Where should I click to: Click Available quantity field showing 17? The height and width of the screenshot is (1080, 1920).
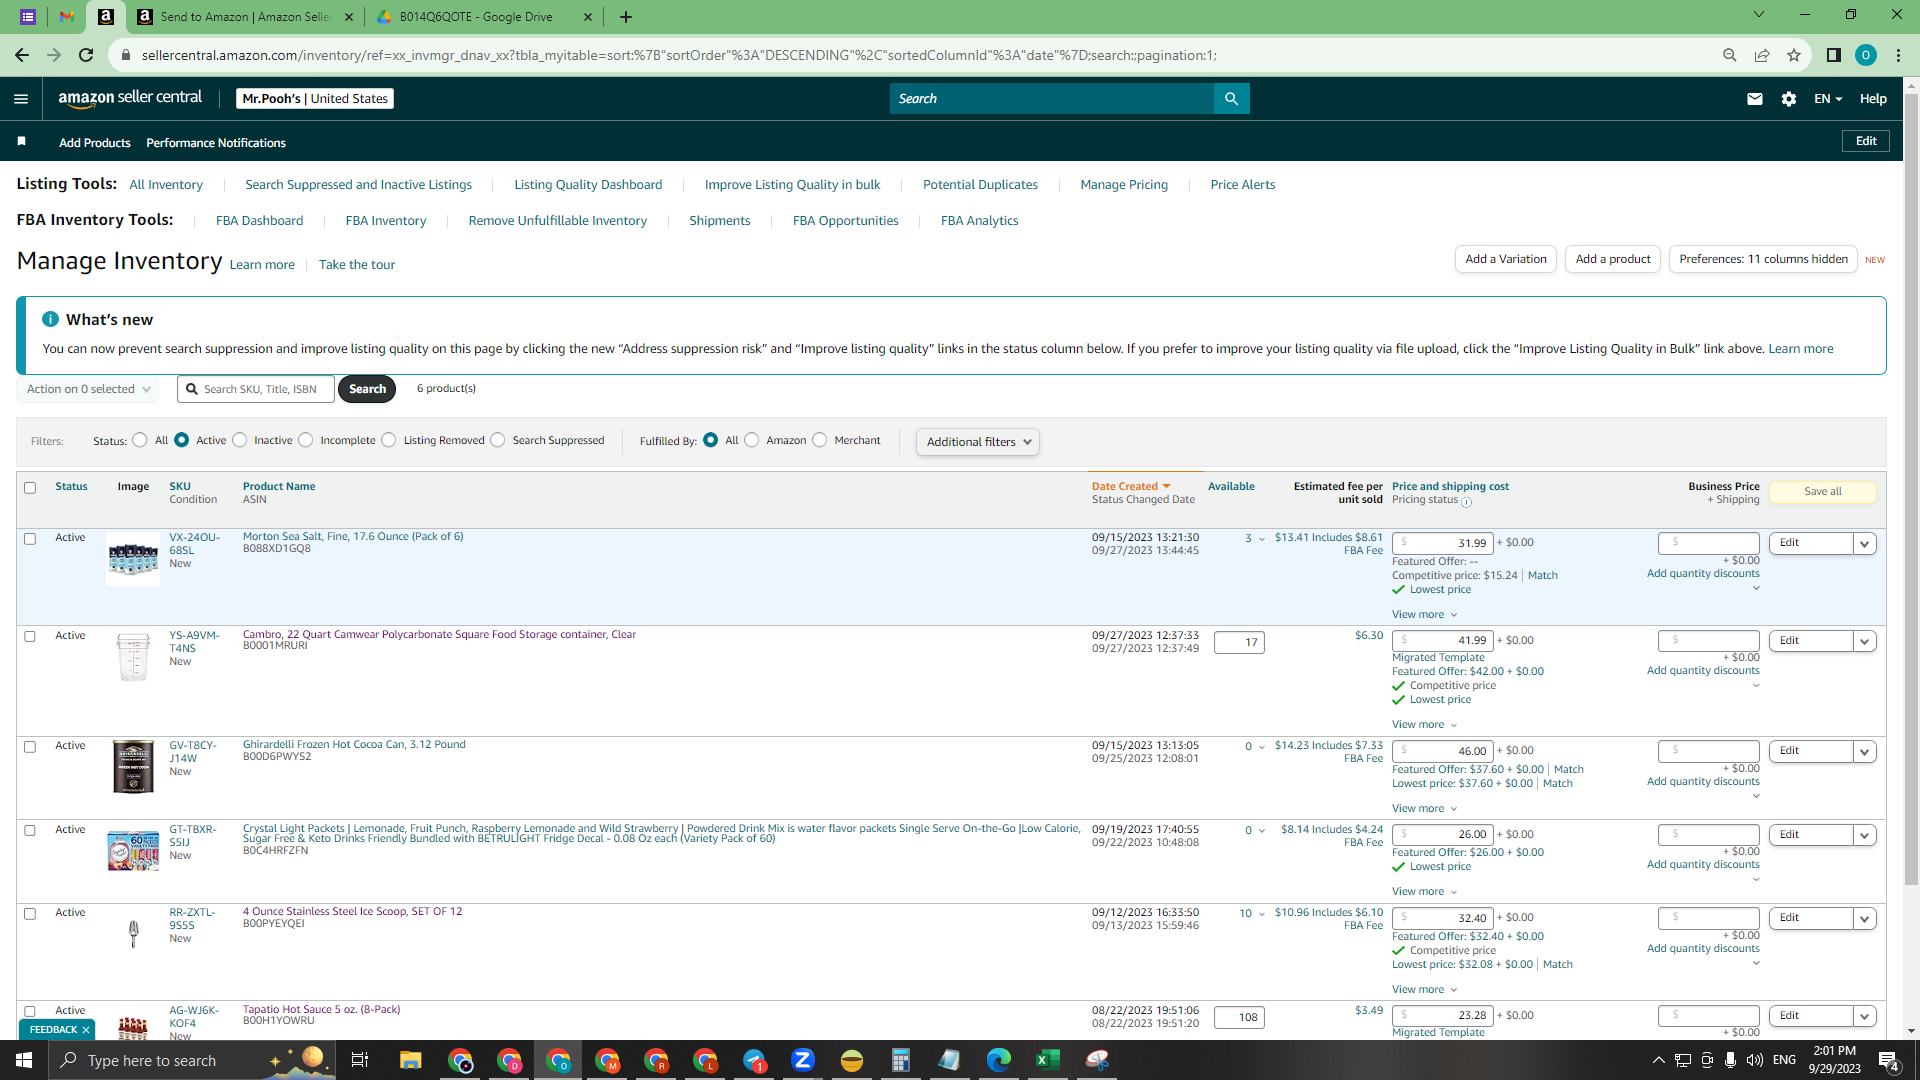tap(1239, 643)
